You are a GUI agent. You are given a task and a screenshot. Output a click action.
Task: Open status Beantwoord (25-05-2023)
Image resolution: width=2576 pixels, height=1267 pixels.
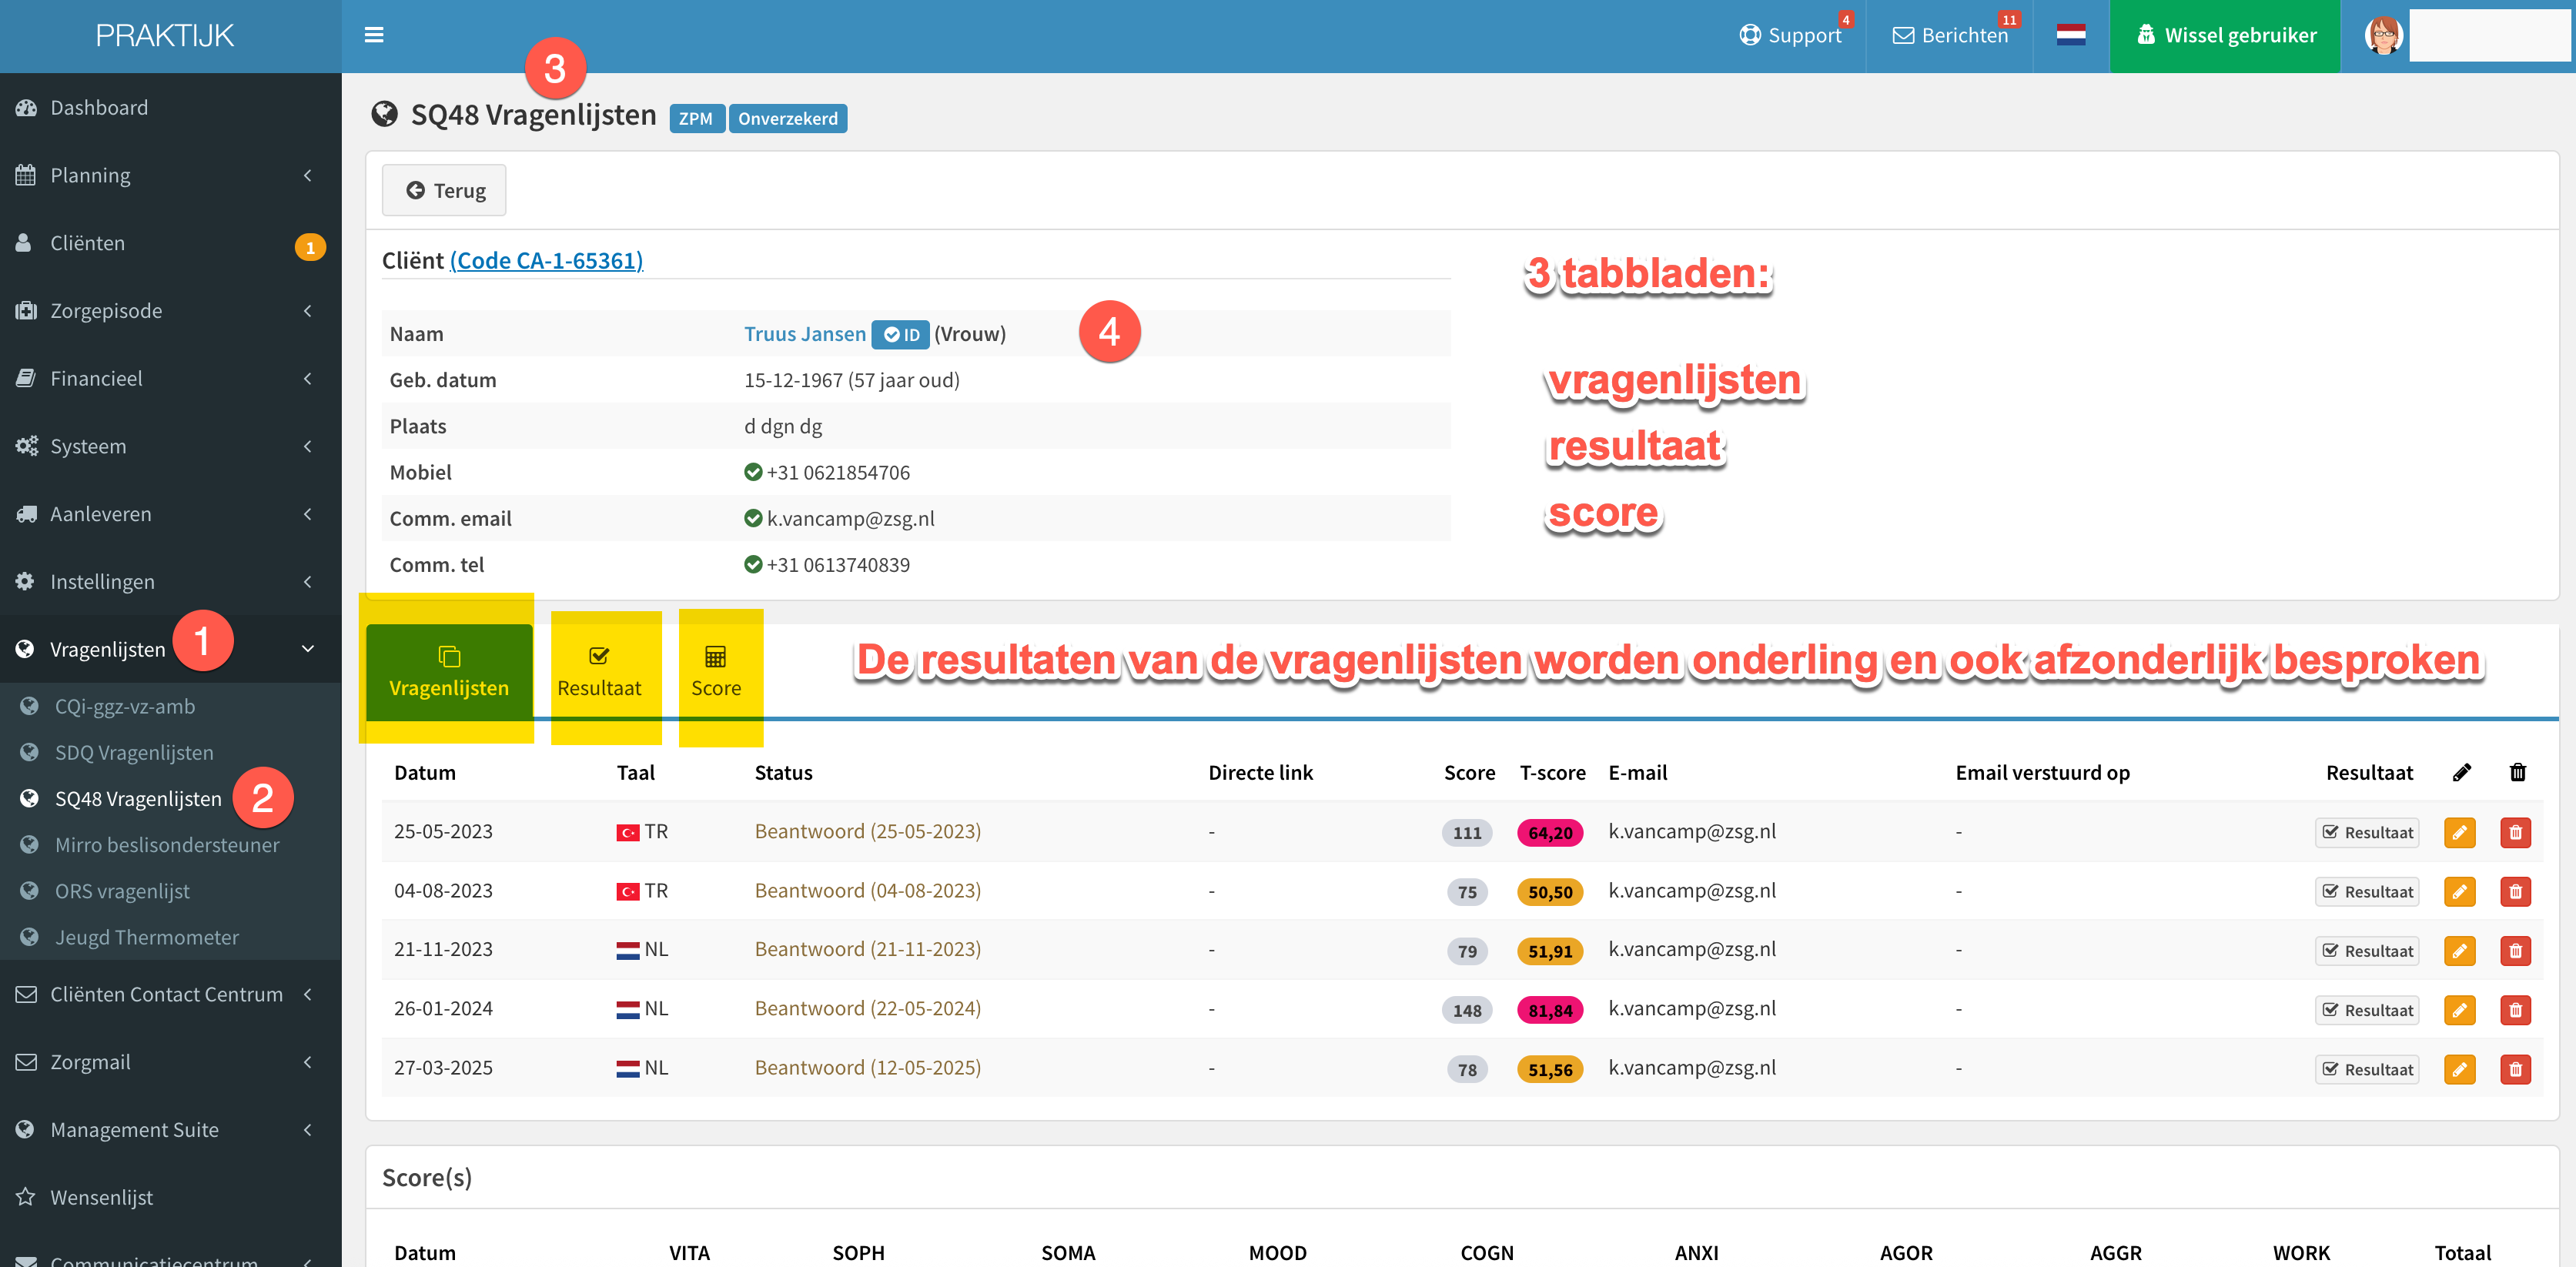tap(868, 831)
